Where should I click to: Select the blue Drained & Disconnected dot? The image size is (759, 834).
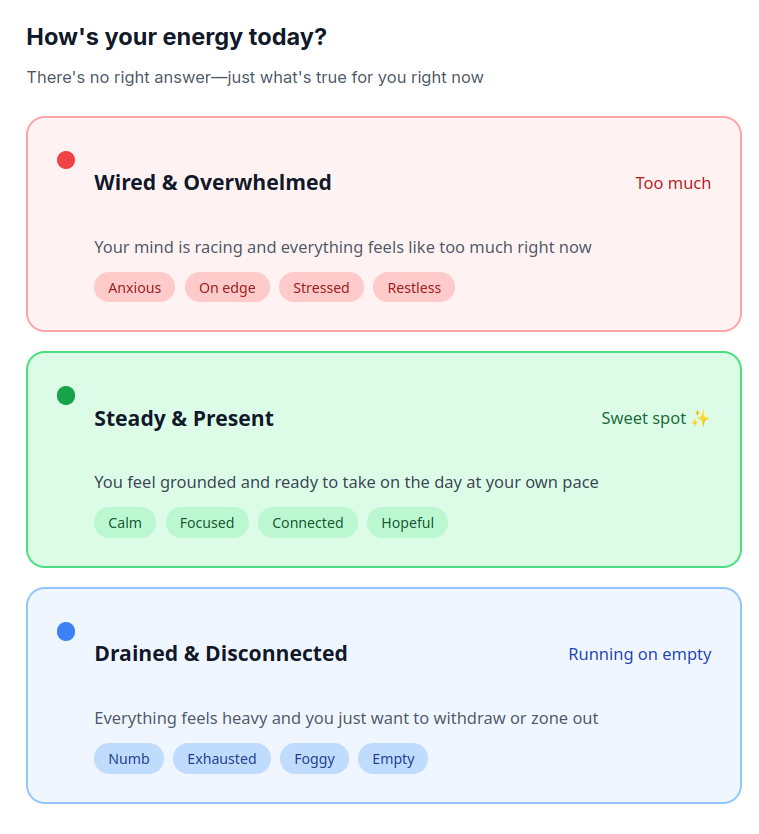(x=66, y=631)
